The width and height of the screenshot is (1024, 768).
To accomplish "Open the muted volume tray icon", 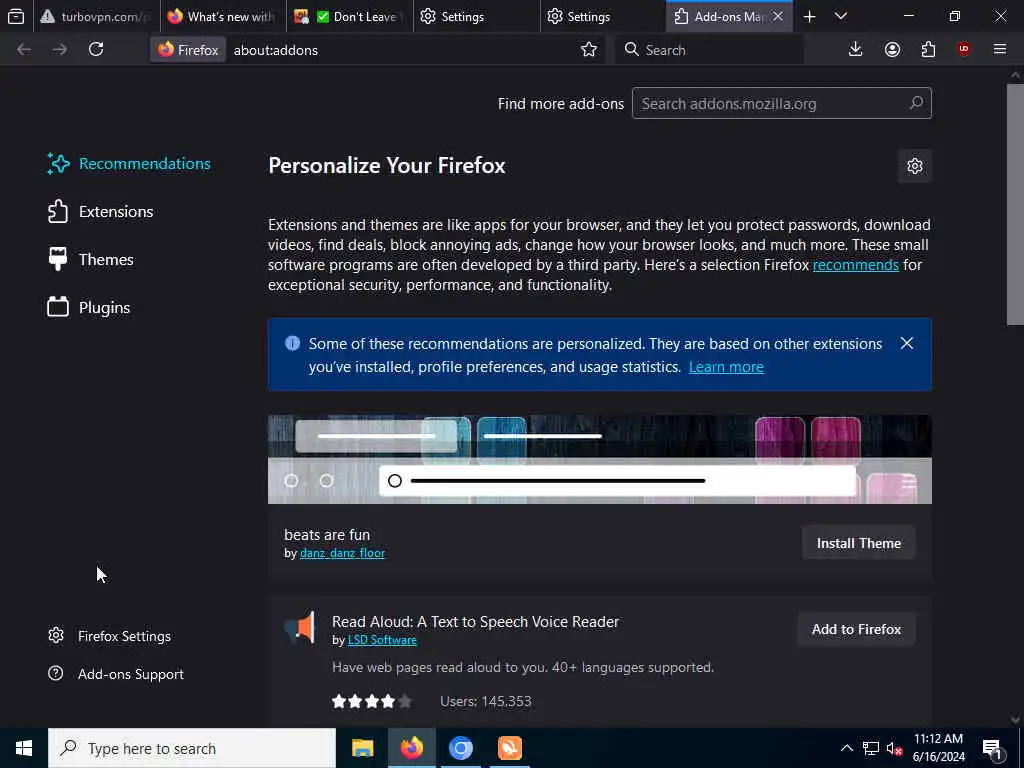I will point(894,748).
